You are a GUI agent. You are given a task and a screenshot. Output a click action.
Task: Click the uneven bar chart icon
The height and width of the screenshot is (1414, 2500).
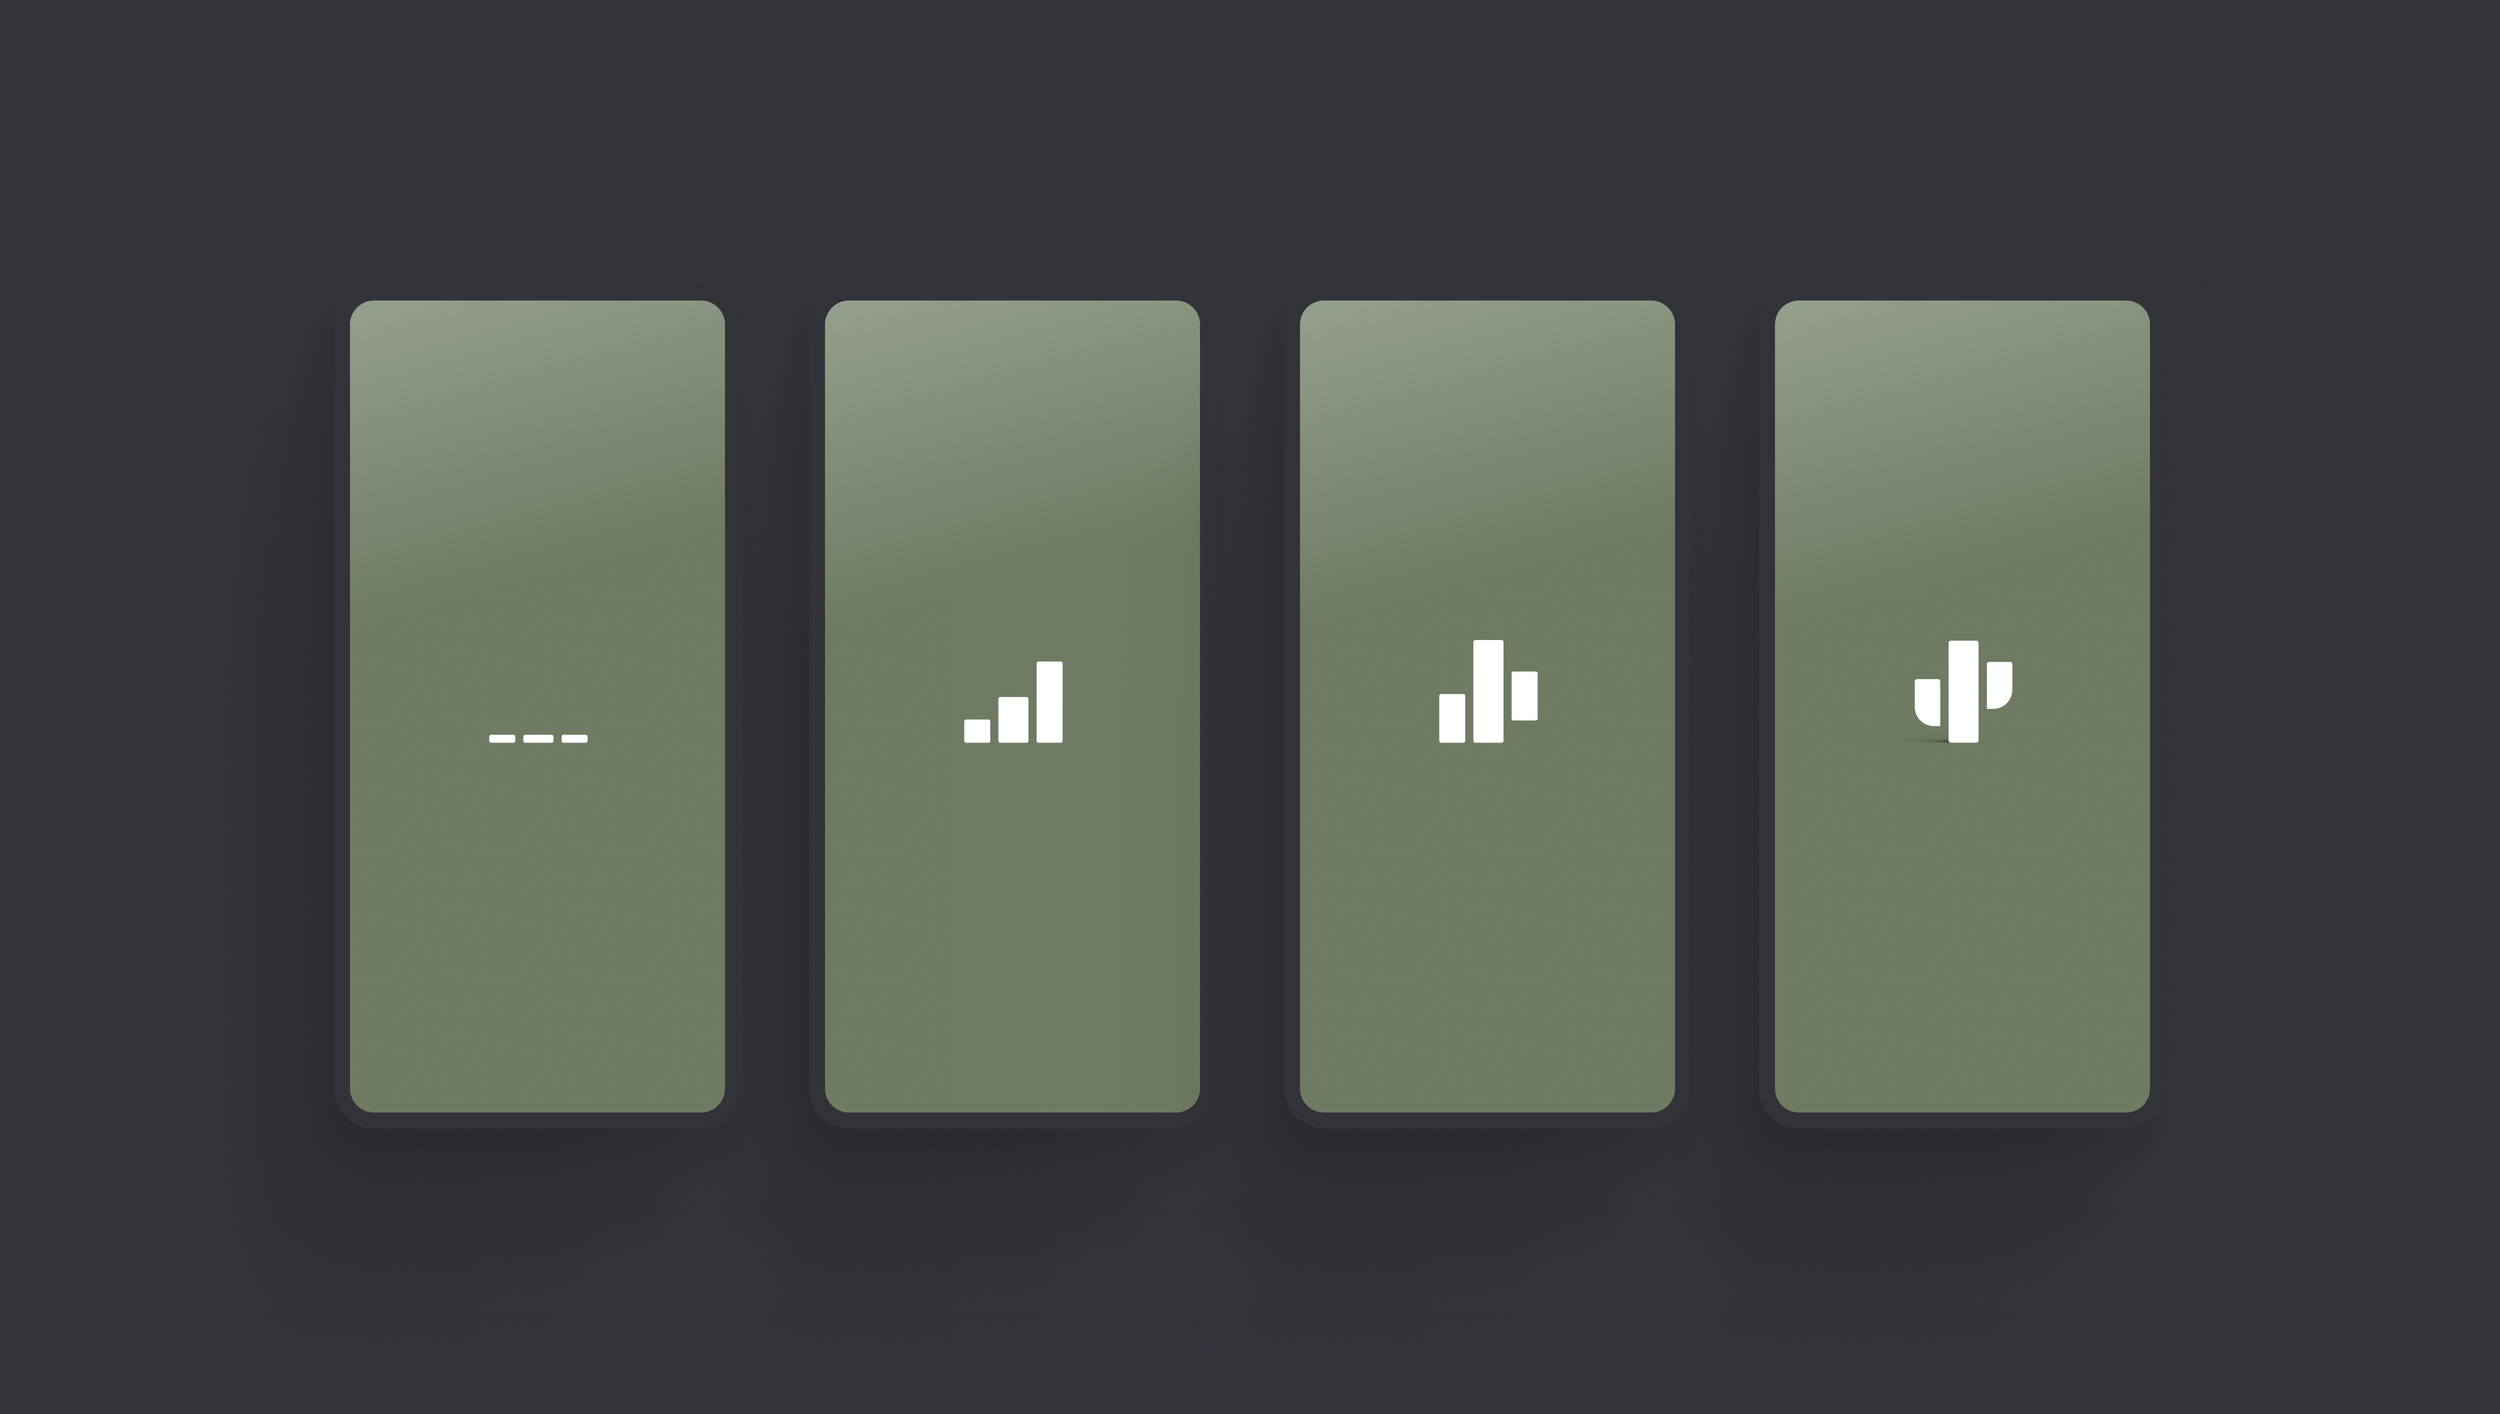tap(1488, 691)
